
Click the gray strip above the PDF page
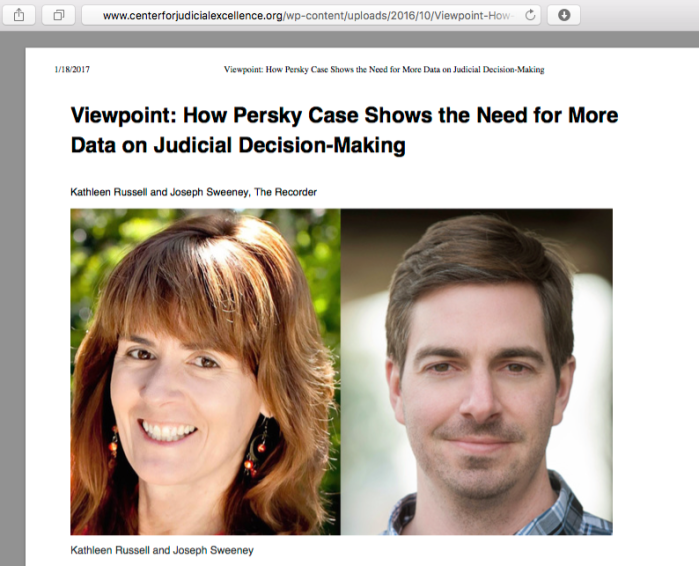coord(350,39)
